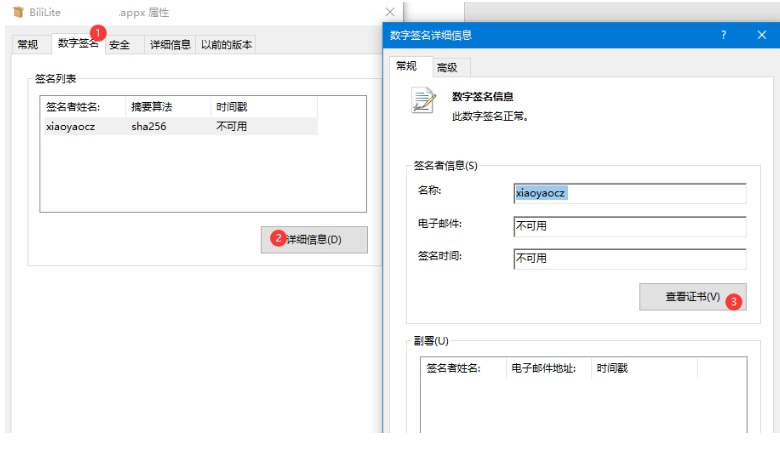
Task: Switch to the 以前的版本 tab
Action: pyautogui.click(x=226, y=45)
